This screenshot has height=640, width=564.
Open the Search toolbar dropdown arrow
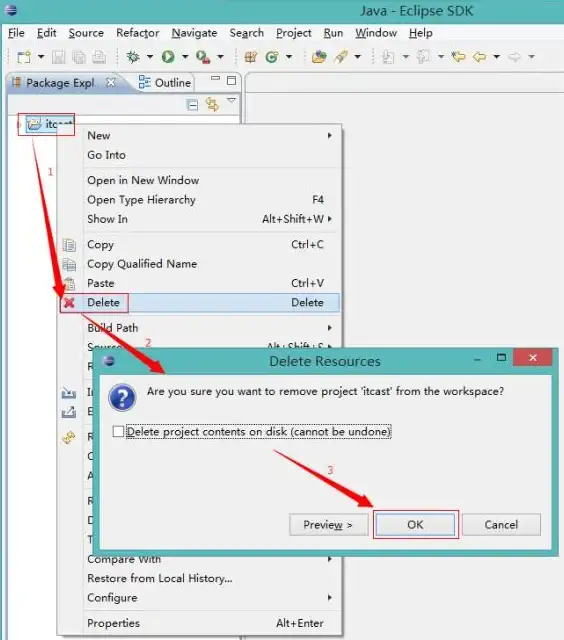click(x=357, y=57)
